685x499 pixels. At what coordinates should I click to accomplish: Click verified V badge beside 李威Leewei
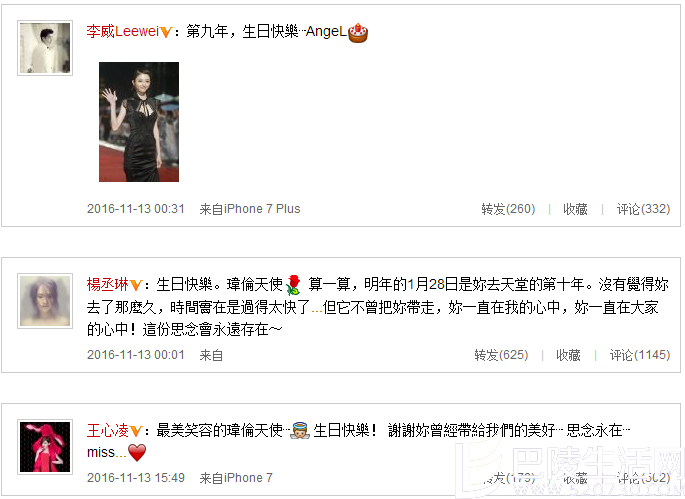[166, 32]
